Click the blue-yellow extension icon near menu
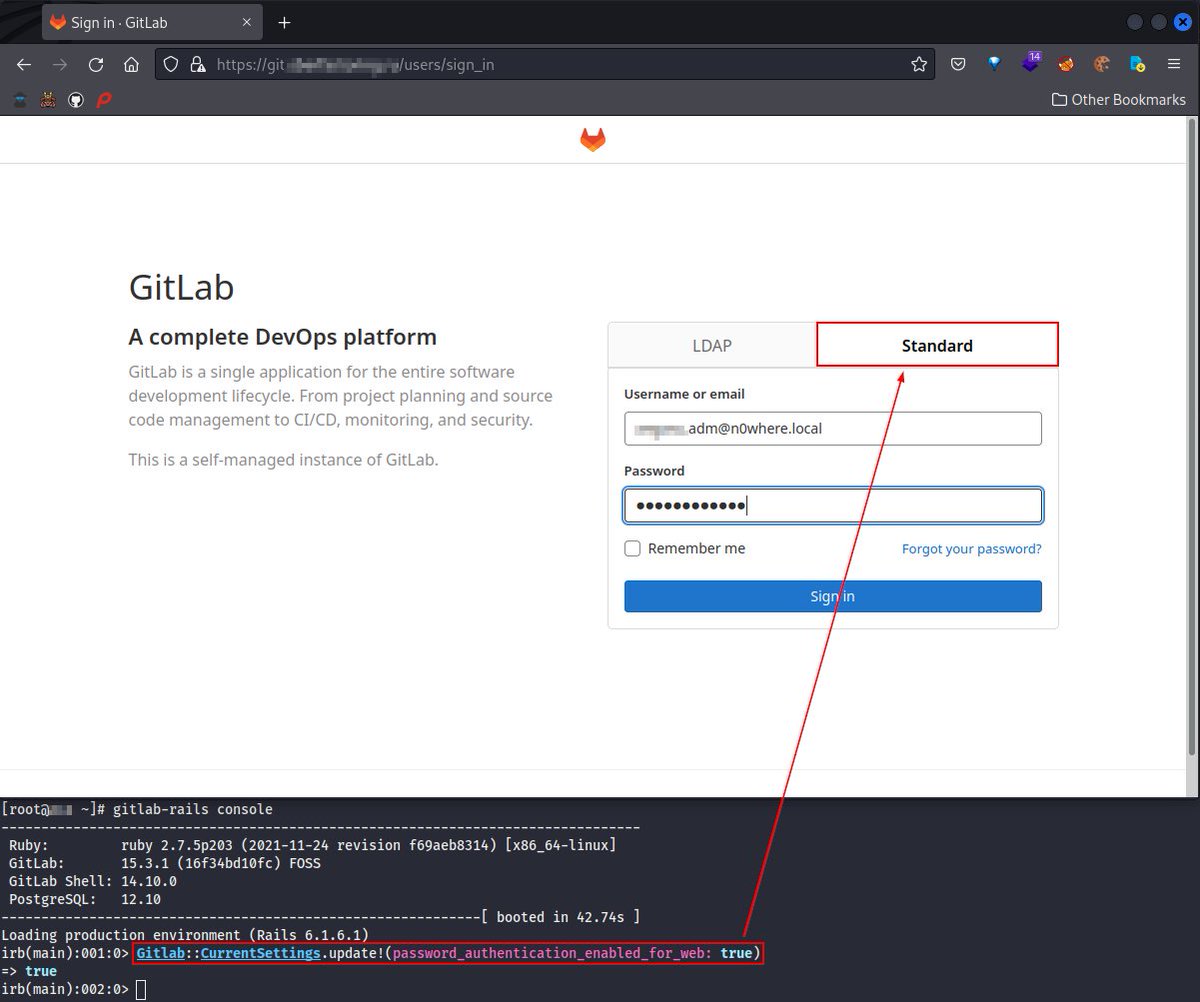 [x=1138, y=65]
